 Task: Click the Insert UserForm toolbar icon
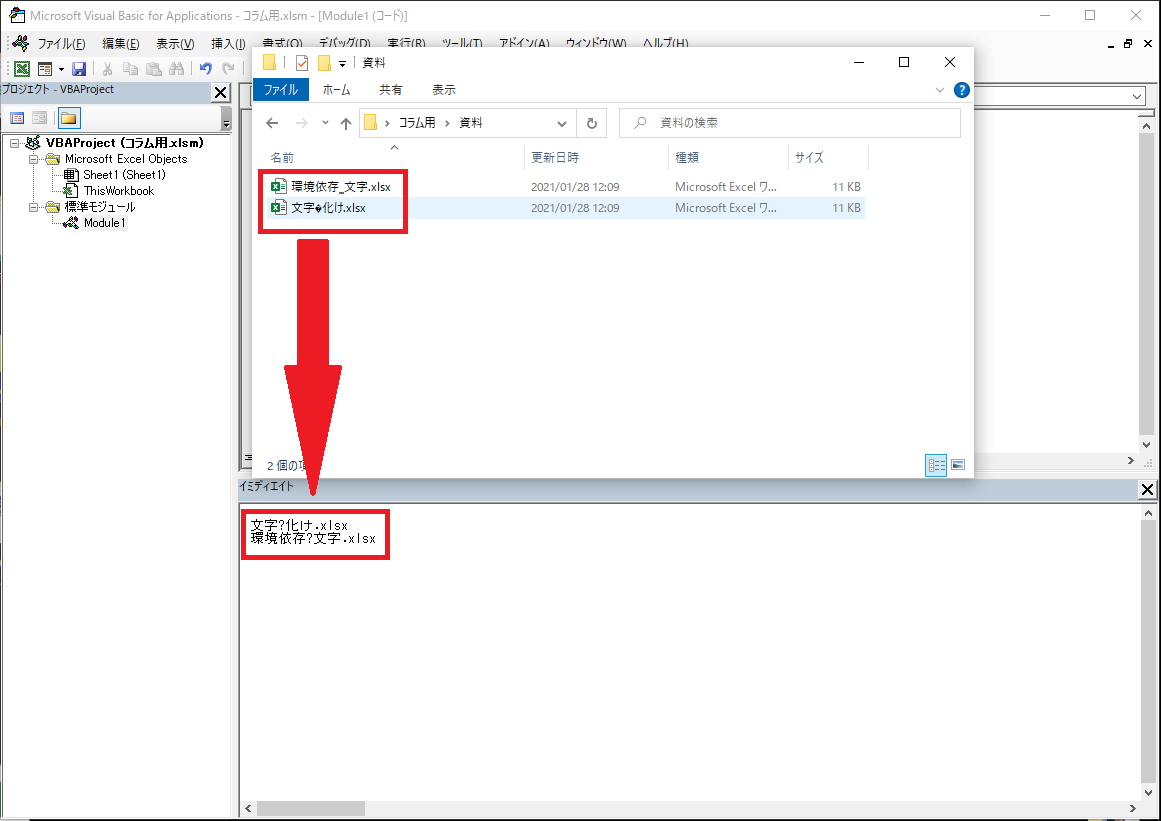click(45, 69)
